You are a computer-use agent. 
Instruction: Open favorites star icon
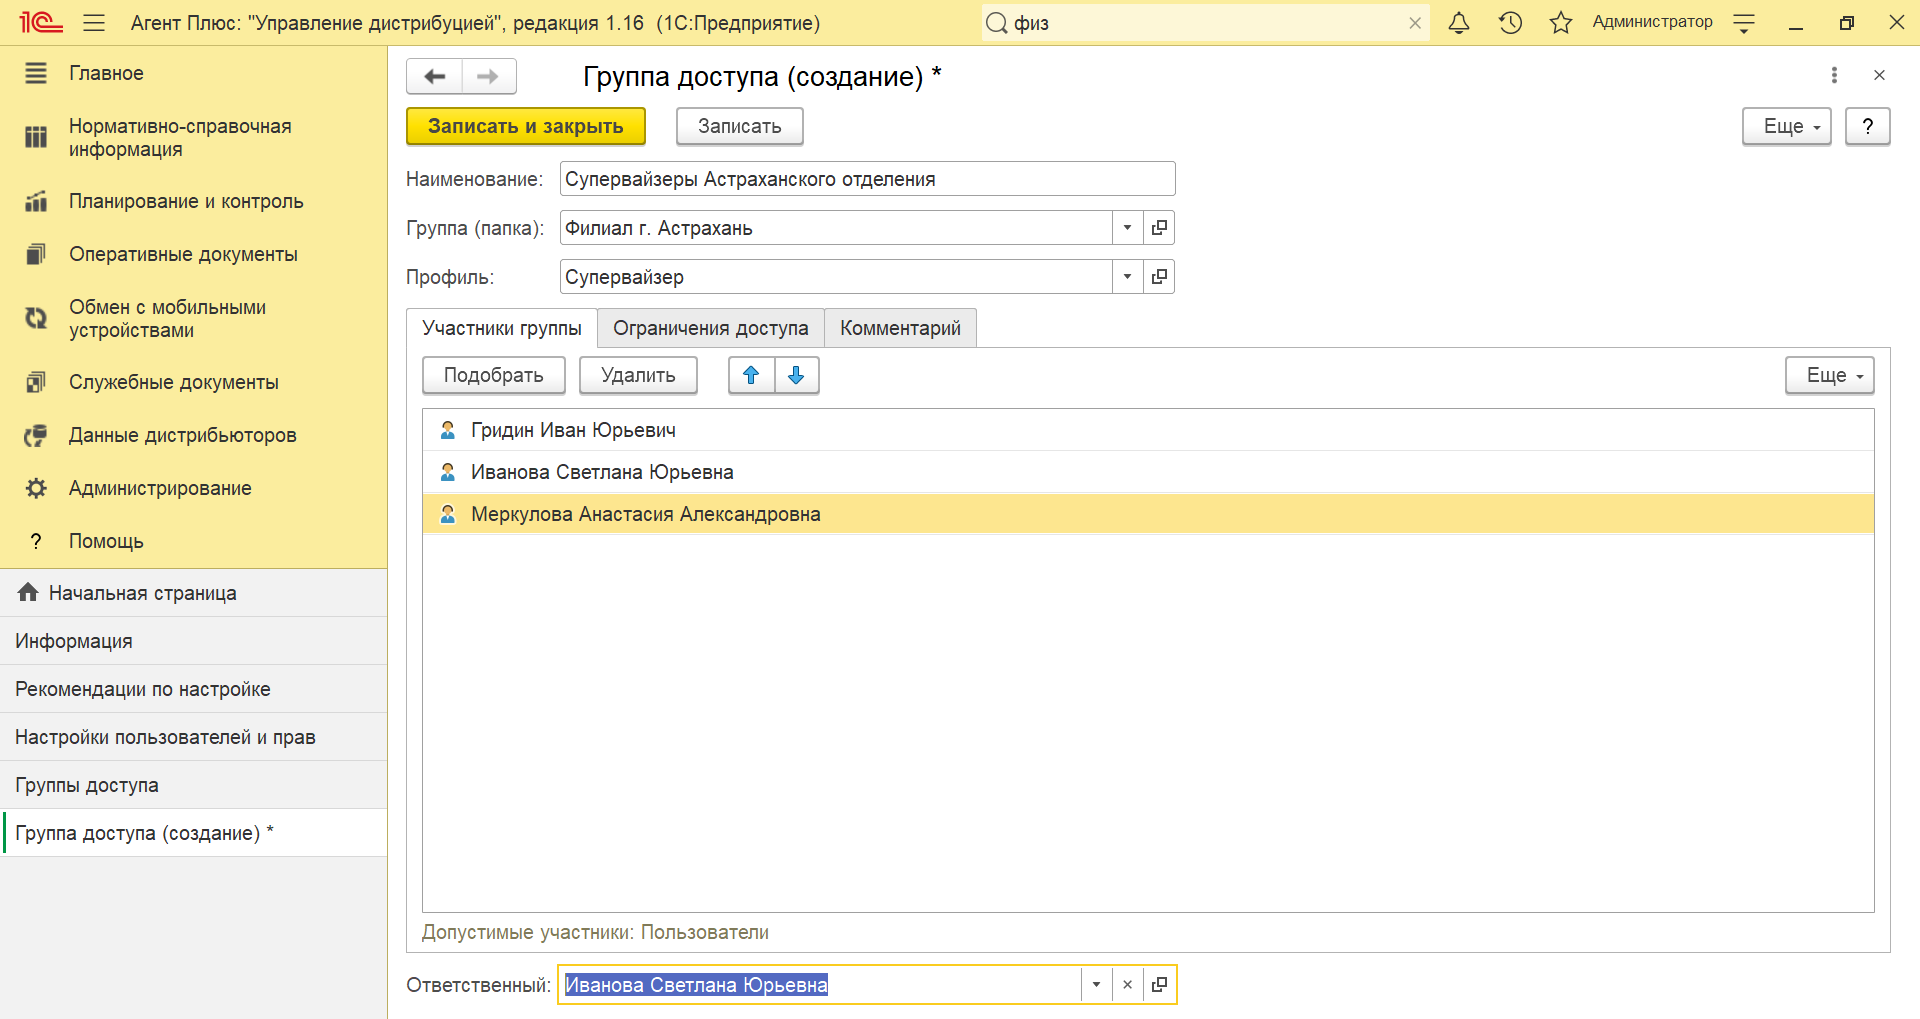coord(1561,23)
